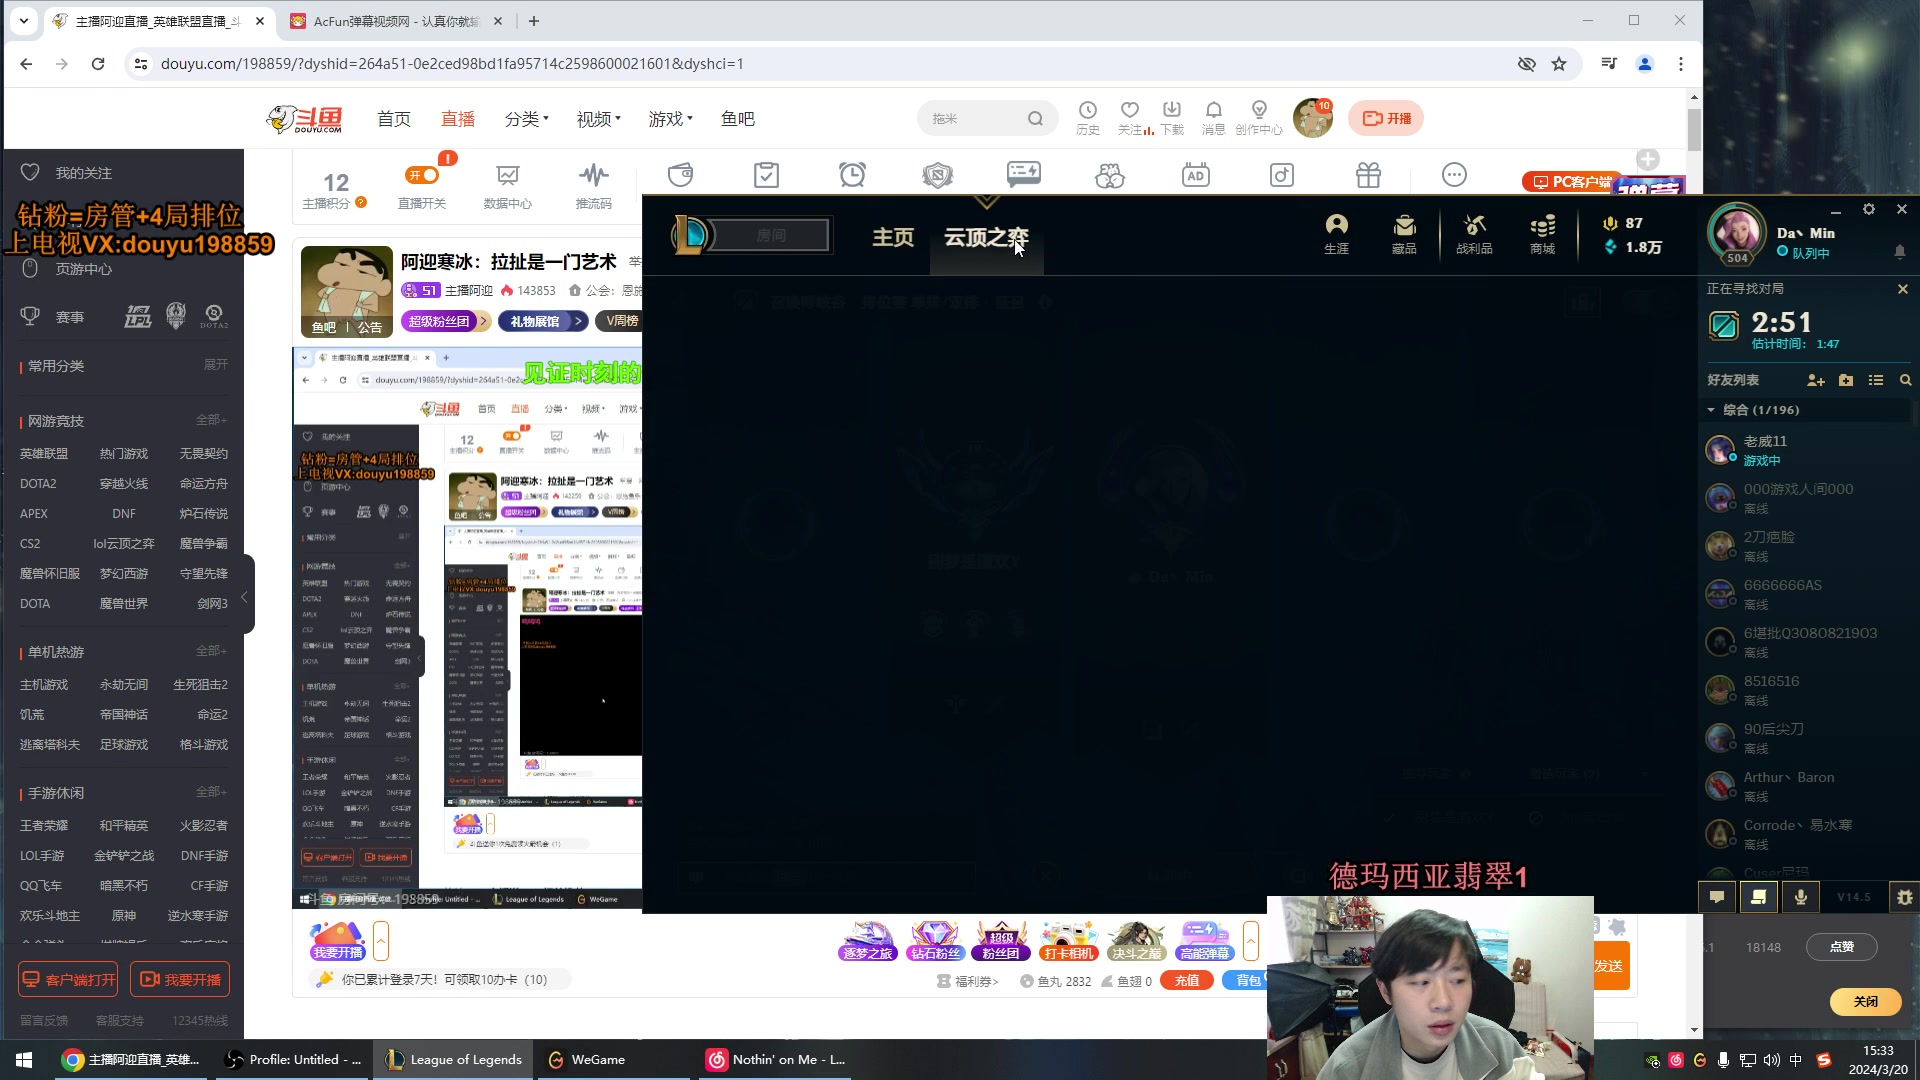Click the 充值 recharge button near chat
Viewport: 1920px width, 1080px height.
click(1186, 980)
